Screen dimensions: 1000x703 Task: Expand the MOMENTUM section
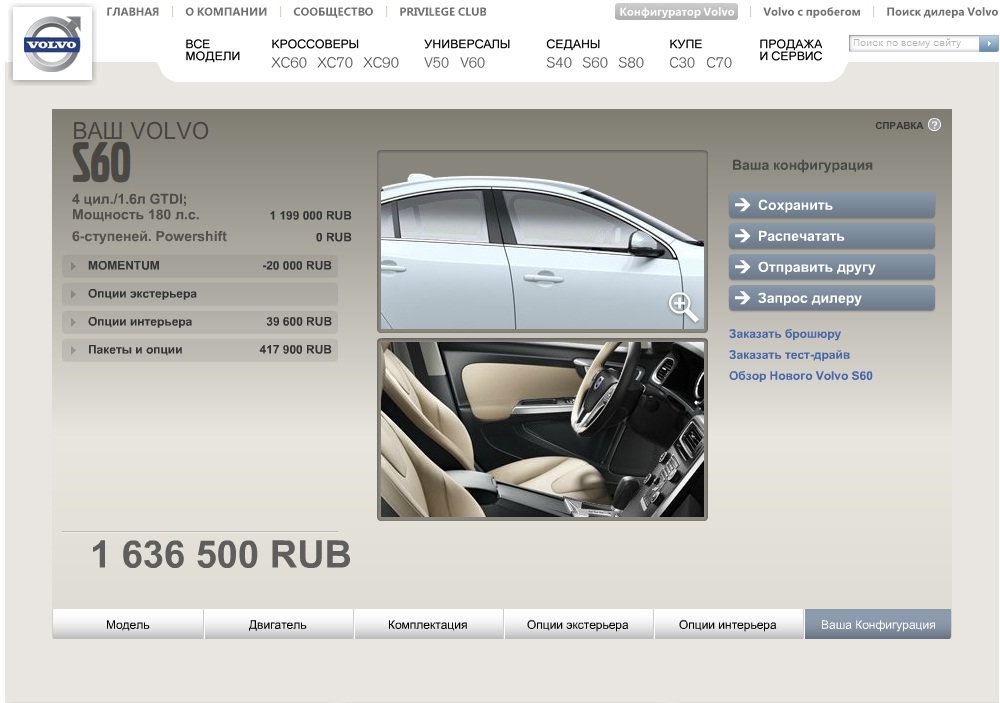pos(74,266)
